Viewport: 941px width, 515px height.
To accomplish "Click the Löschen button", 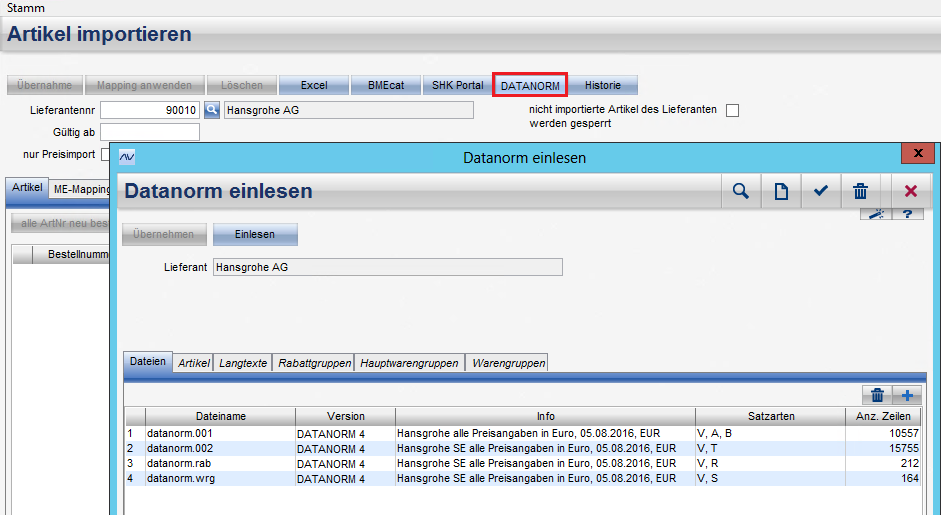I will click(242, 85).
